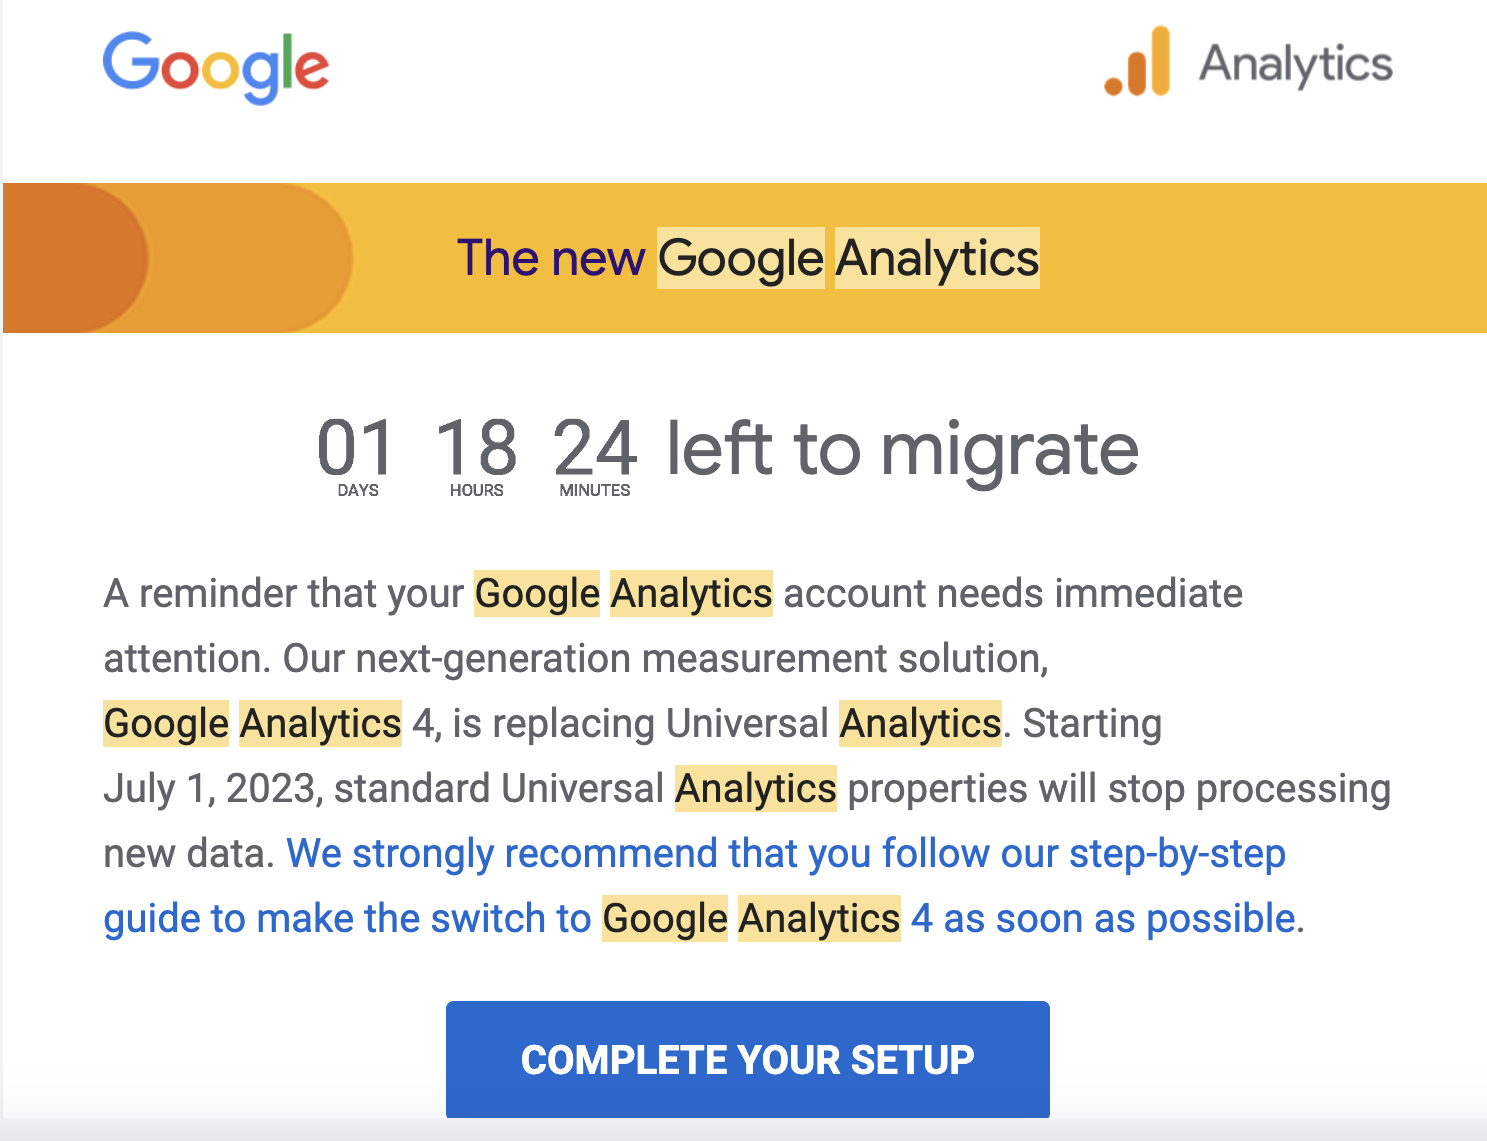Click highlighted 'Analytics' in the blue link
The image size is (1487, 1141).
click(x=819, y=919)
